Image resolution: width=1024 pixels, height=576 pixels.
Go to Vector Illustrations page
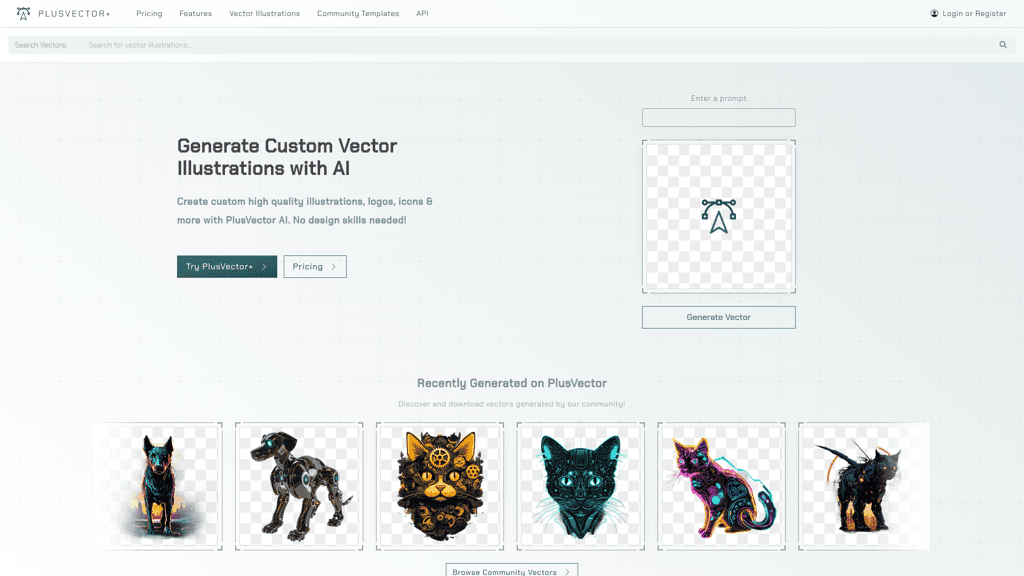[x=264, y=13]
